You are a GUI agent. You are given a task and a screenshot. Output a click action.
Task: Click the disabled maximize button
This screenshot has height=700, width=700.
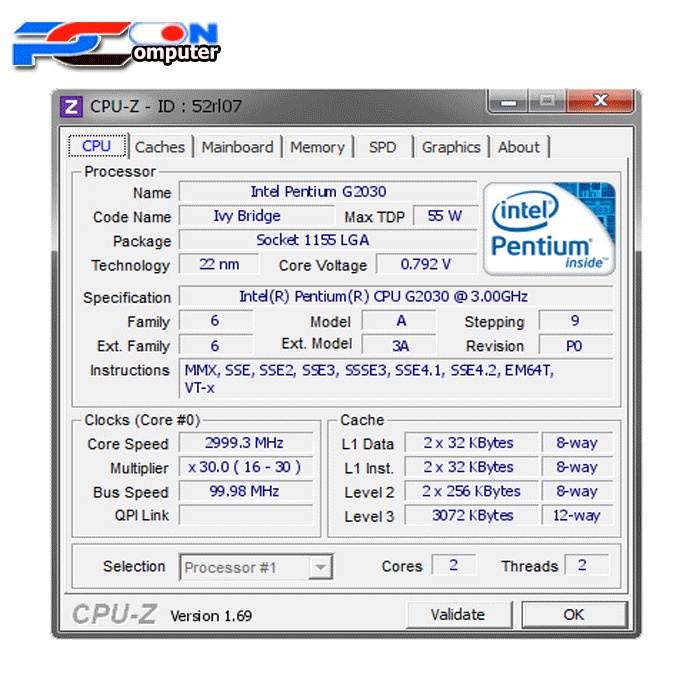[547, 101]
